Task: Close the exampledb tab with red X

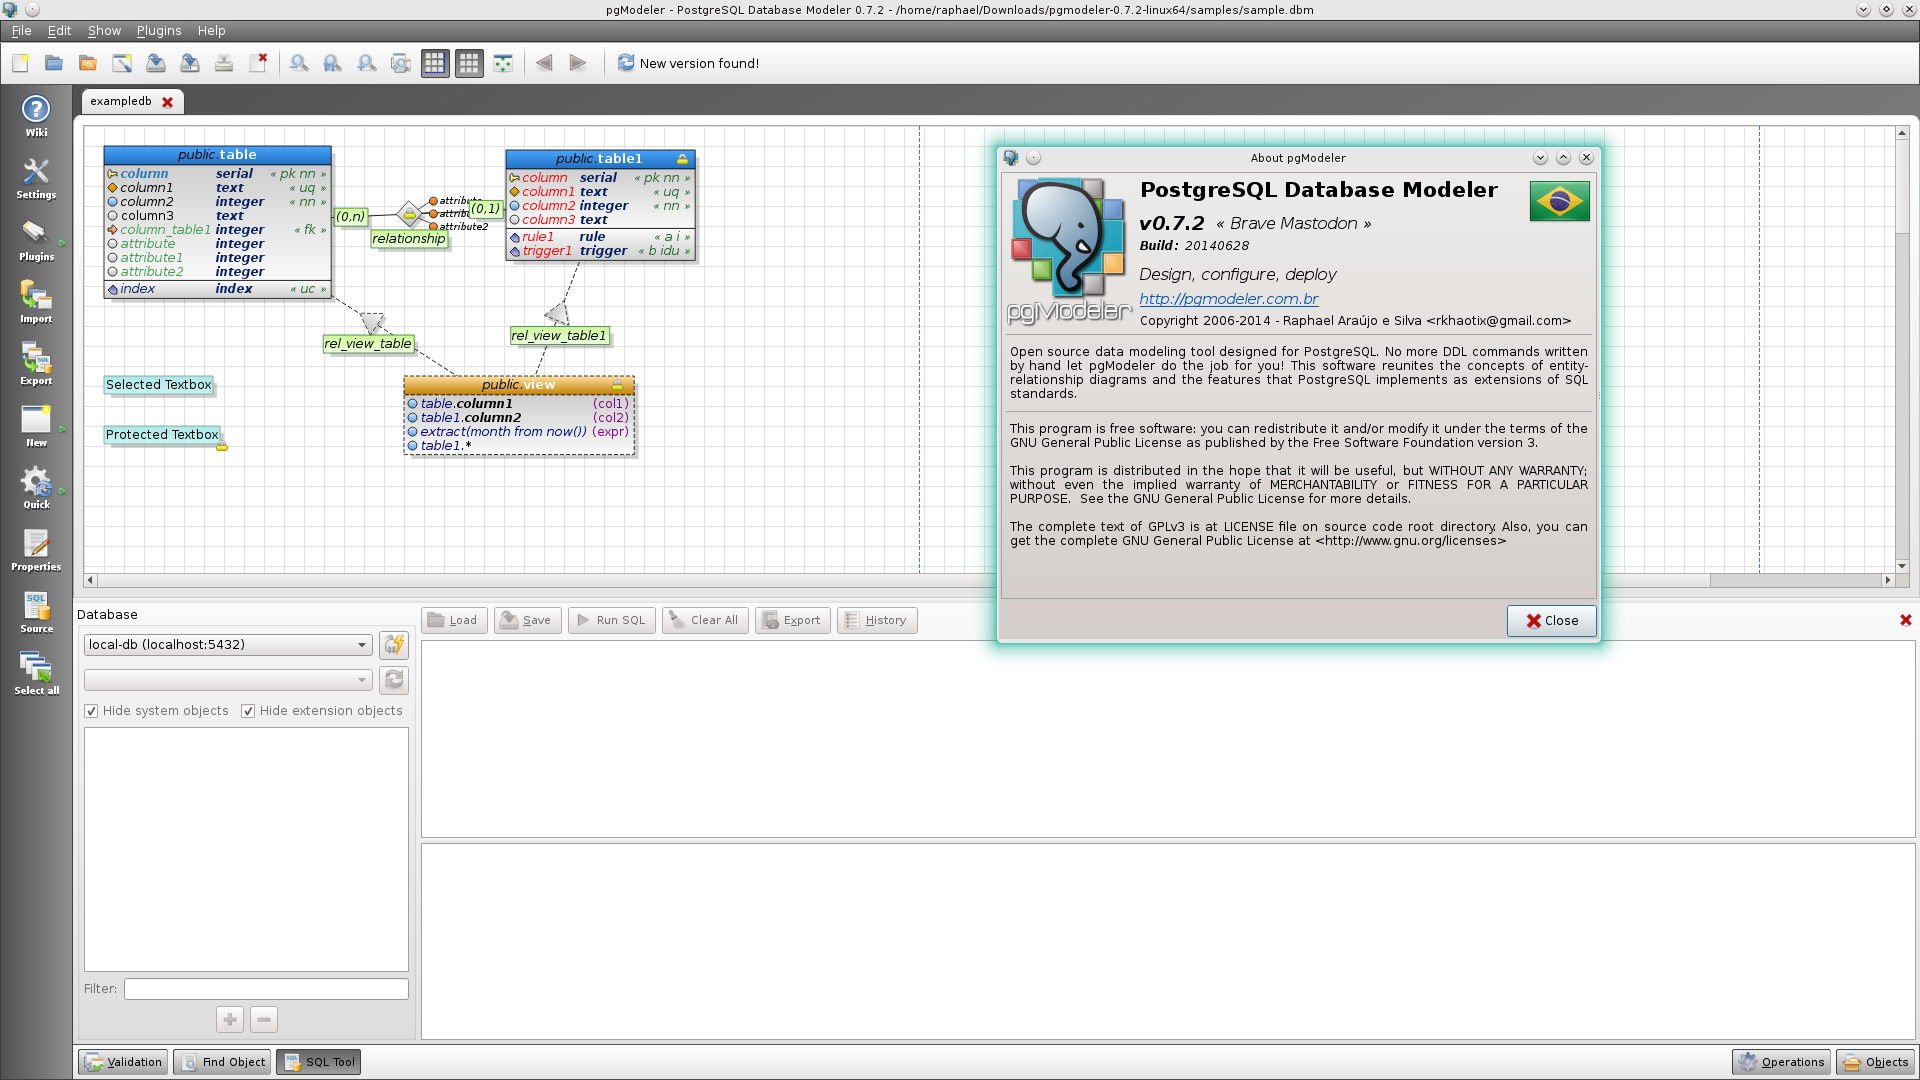Action: tap(168, 102)
